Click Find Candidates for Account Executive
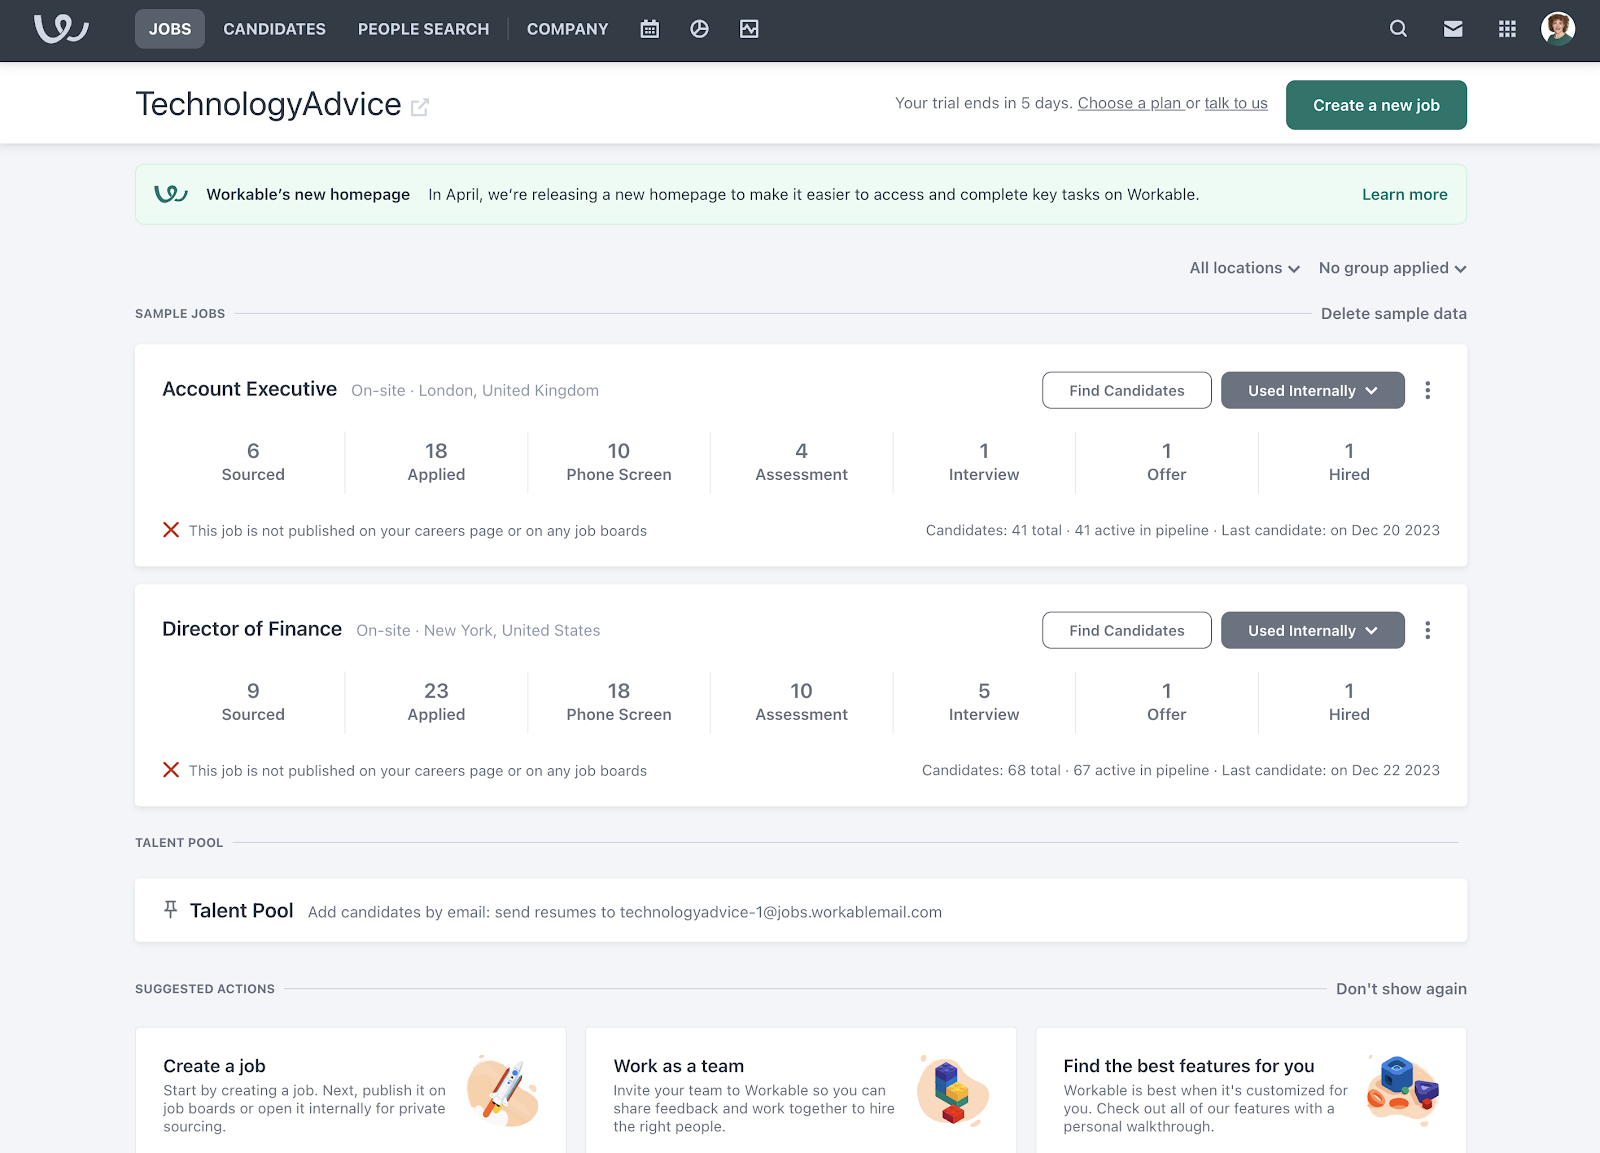This screenshot has width=1600, height=1153. tap(1127, 390)
